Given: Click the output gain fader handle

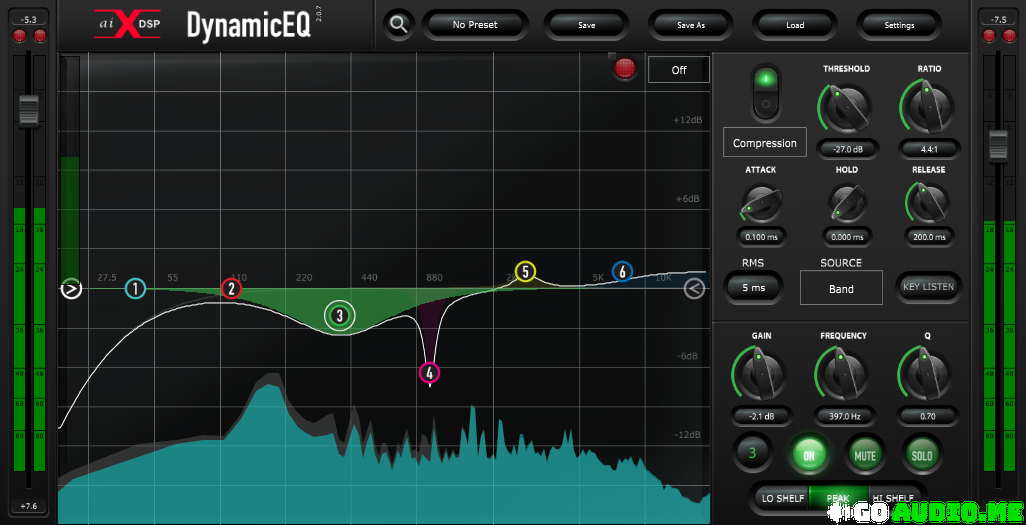Looking at the screenshot, I should tap(999, 145).
